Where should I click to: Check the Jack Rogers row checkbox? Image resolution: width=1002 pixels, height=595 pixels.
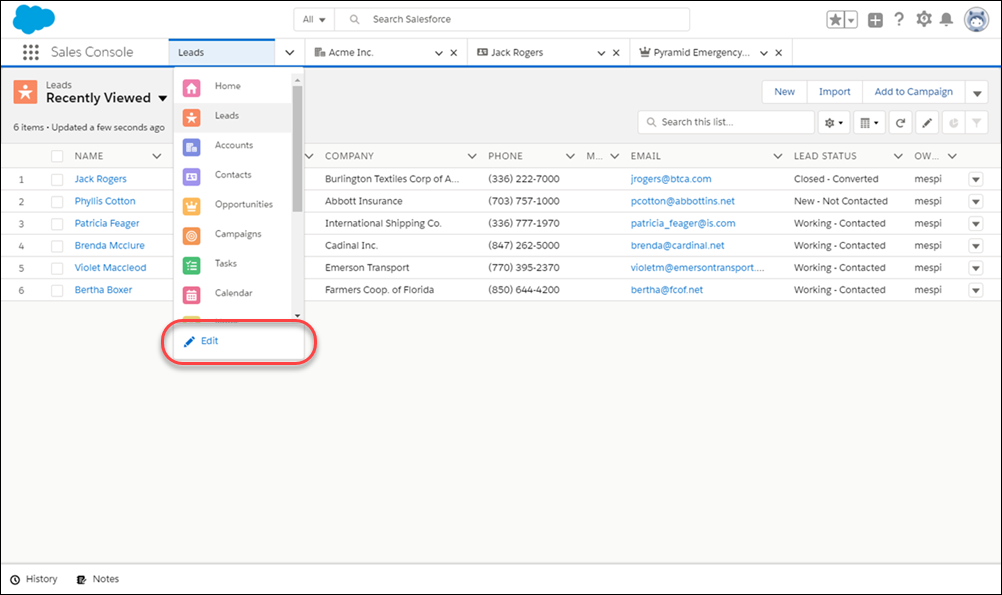coord(57,180)
